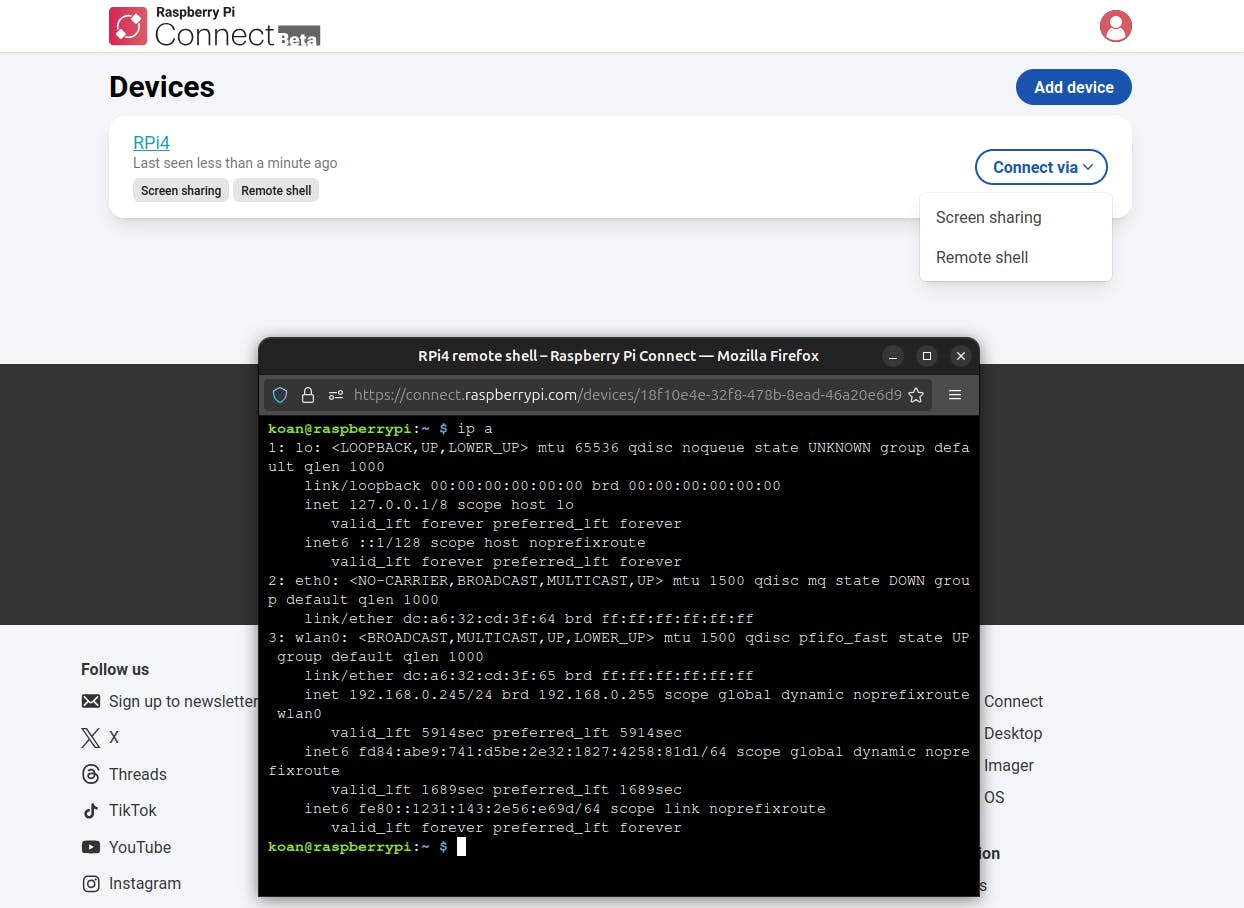The image size is (1244, 908).
Task: Open the X footer link
Action: click(114, 738)
